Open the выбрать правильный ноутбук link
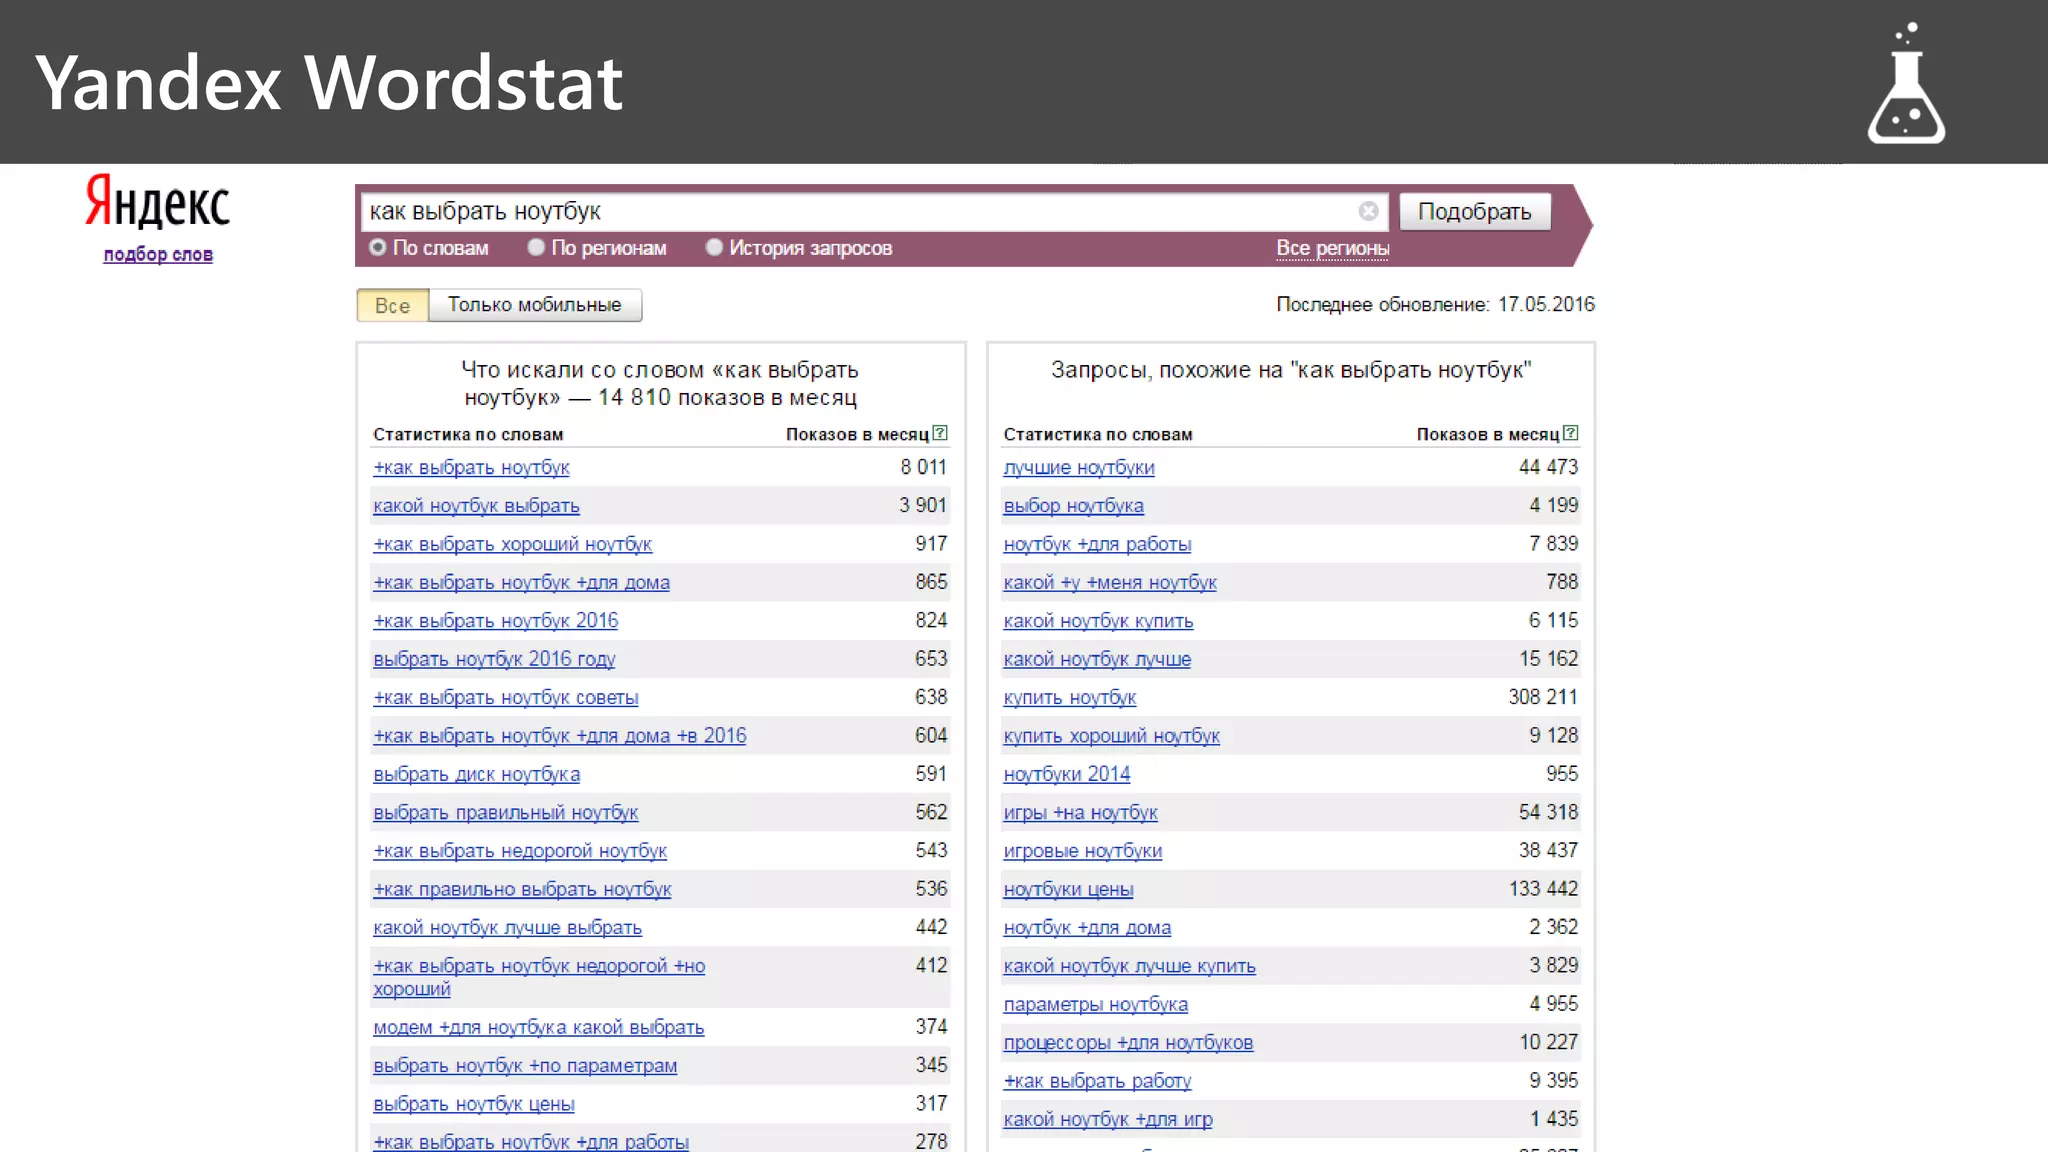This screenshot has height=1152, width=2048. (x=505, y=813)
